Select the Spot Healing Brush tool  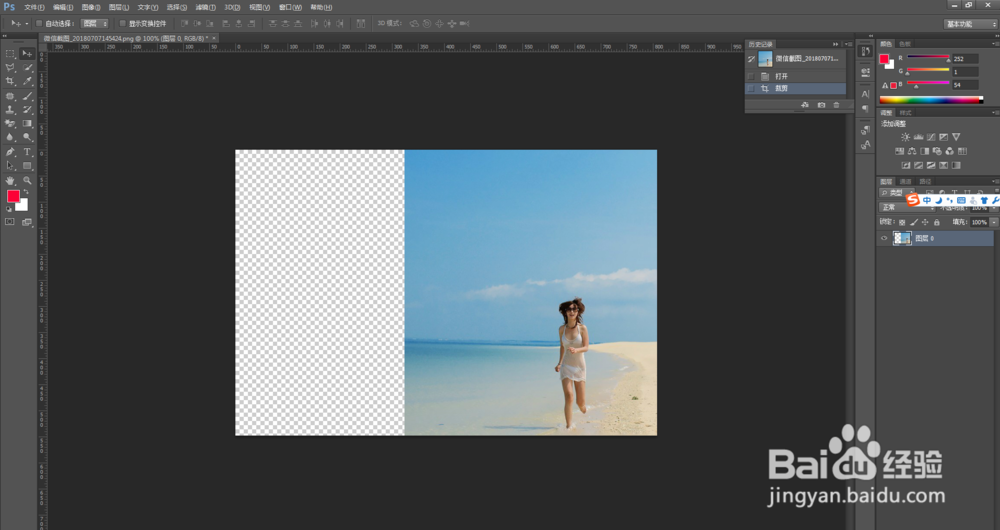(10, 96)
